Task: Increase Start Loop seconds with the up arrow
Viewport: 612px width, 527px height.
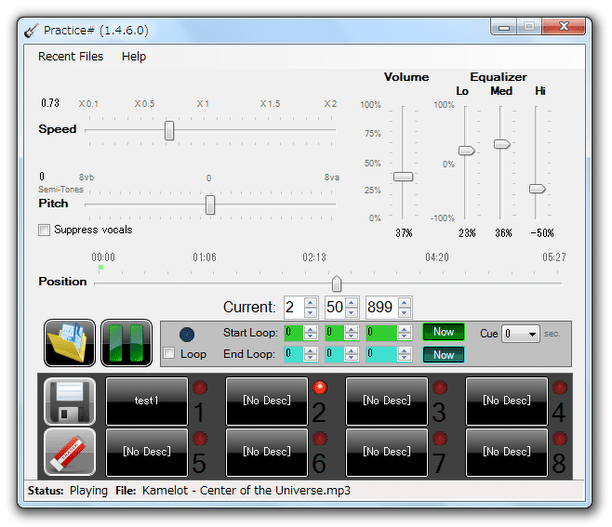Action: [351, 329]
